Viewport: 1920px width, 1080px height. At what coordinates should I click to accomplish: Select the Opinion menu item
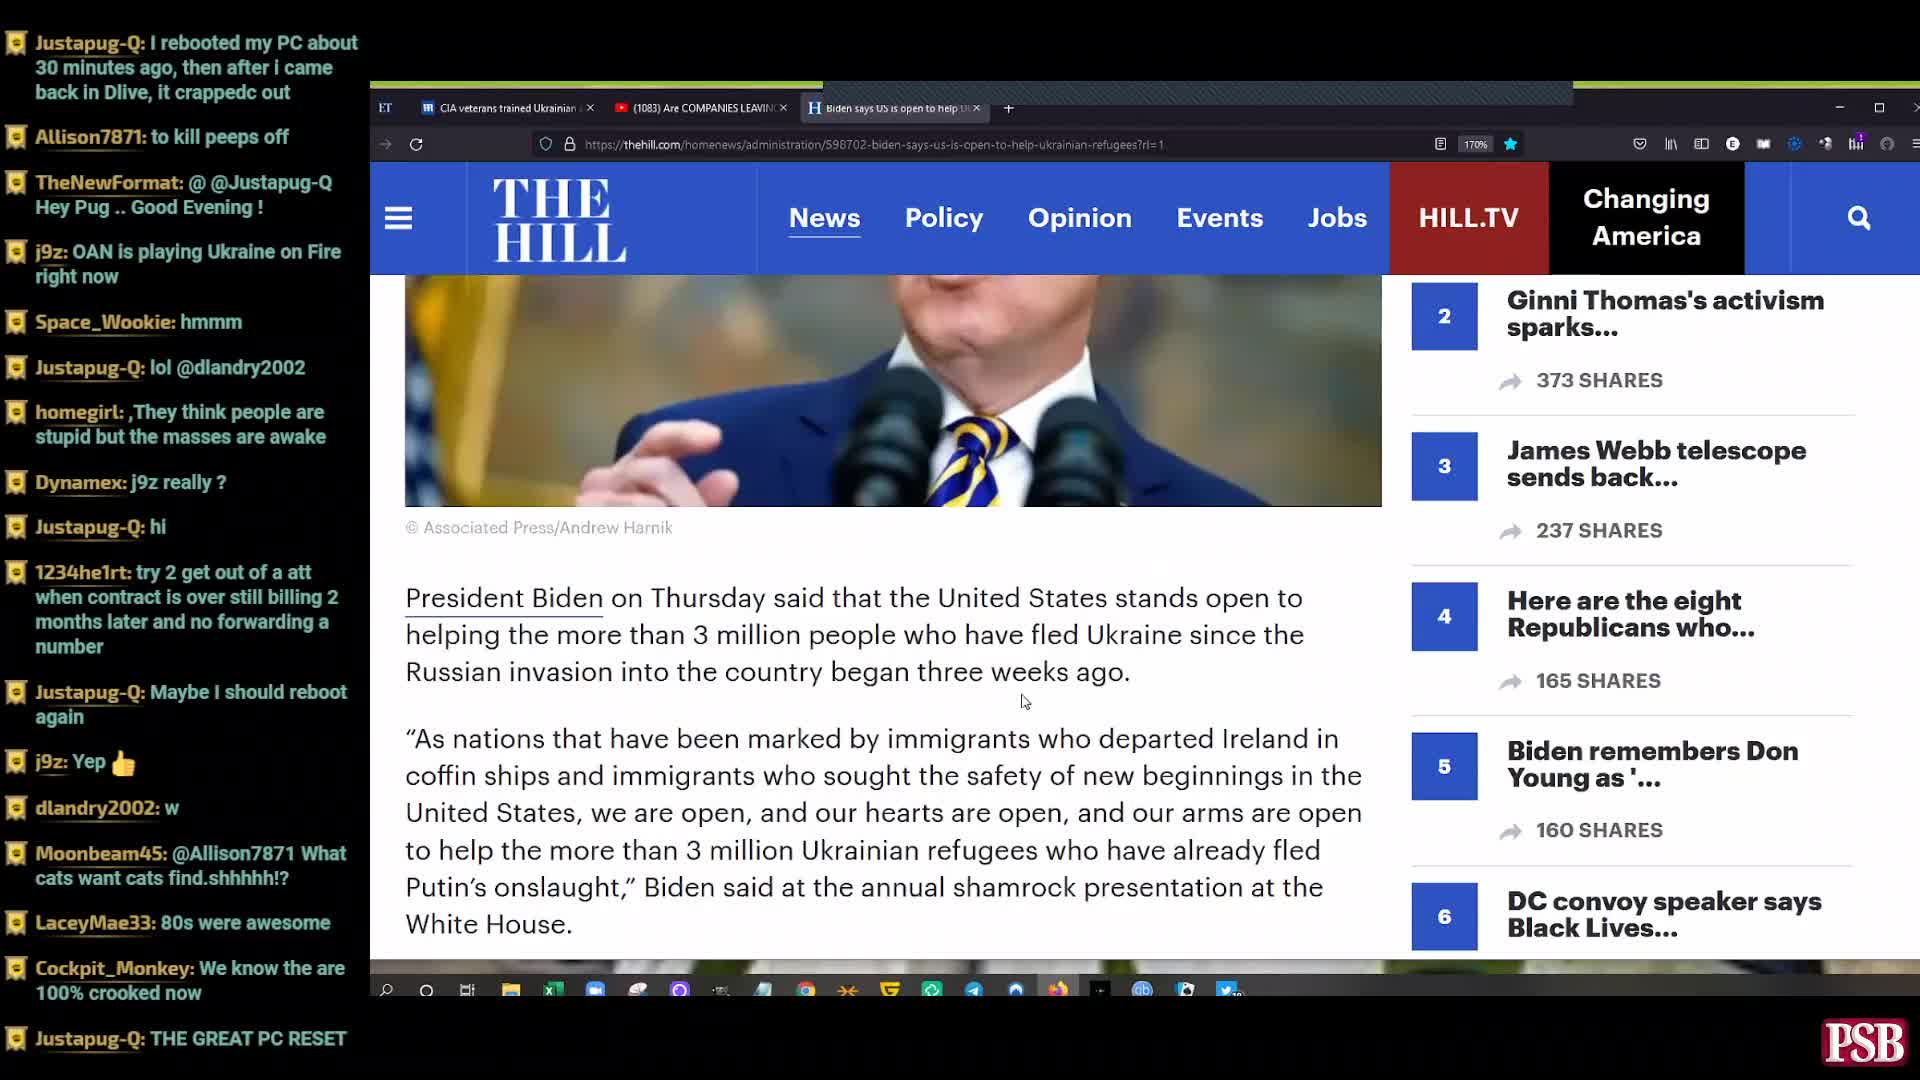point(1080,218)
